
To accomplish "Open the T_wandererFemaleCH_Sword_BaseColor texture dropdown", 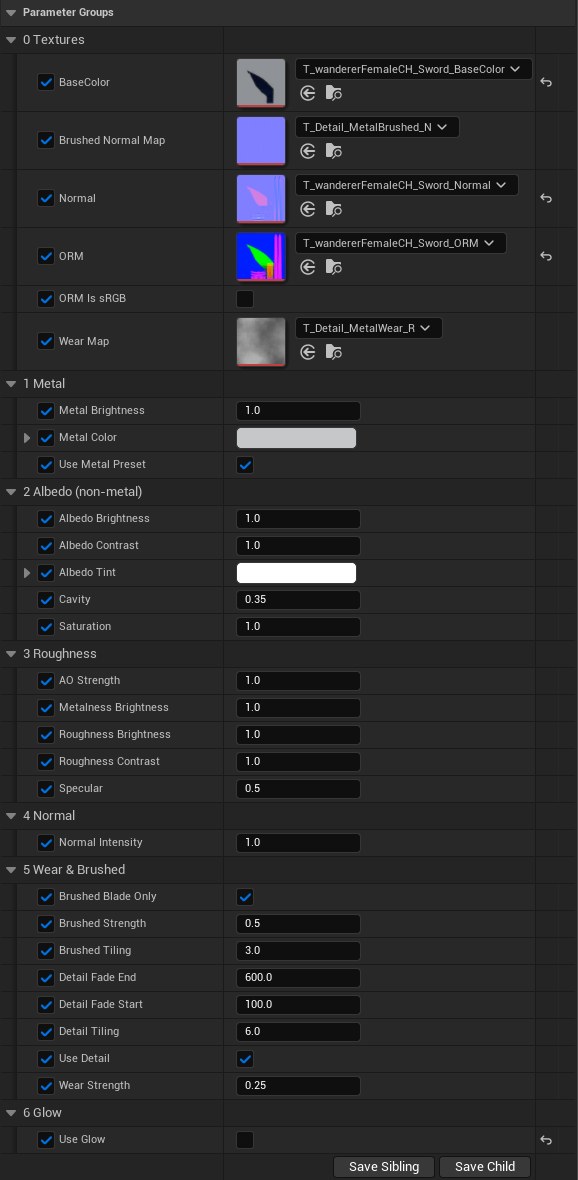I will 414,69.
